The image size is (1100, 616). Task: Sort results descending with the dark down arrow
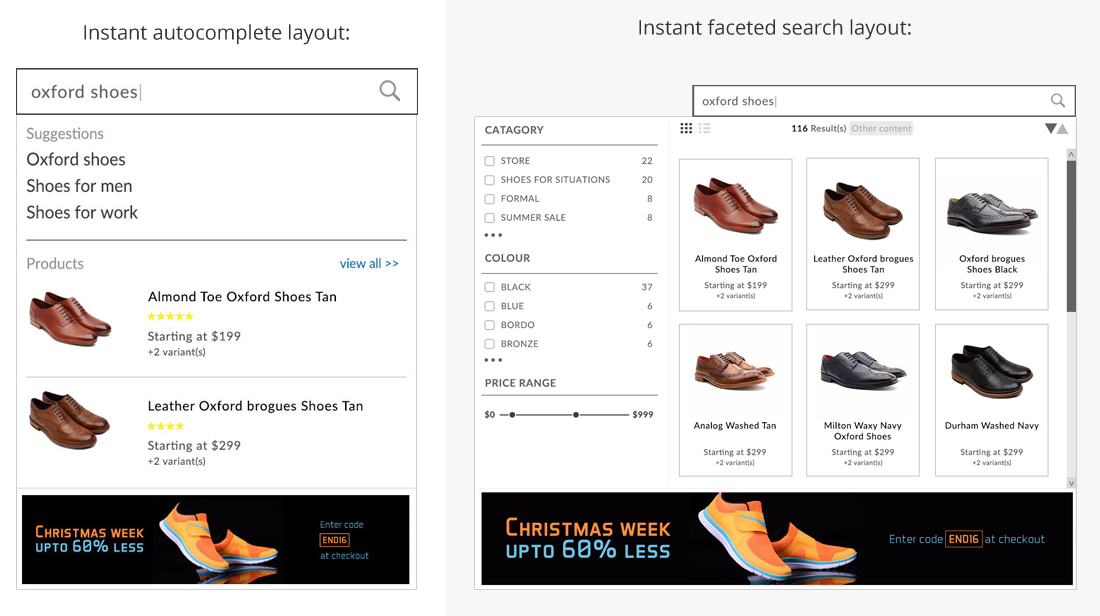[1050, 128]
